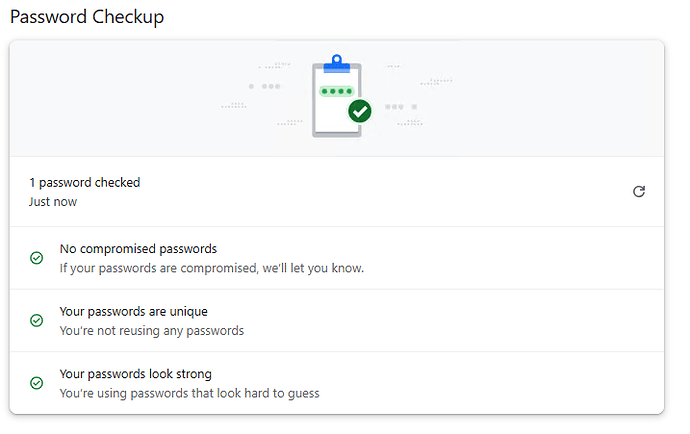
Task: Click the gray banner background area
Action: (132, 99)
